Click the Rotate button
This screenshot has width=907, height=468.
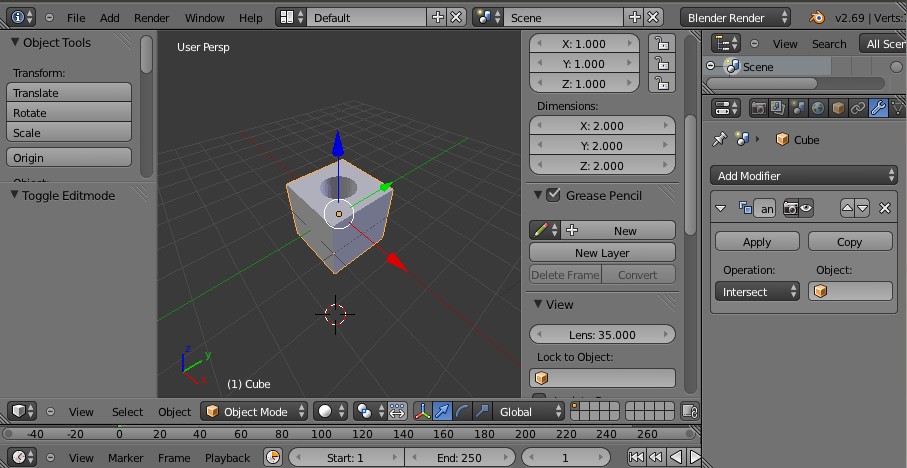[x=69, y=113]
